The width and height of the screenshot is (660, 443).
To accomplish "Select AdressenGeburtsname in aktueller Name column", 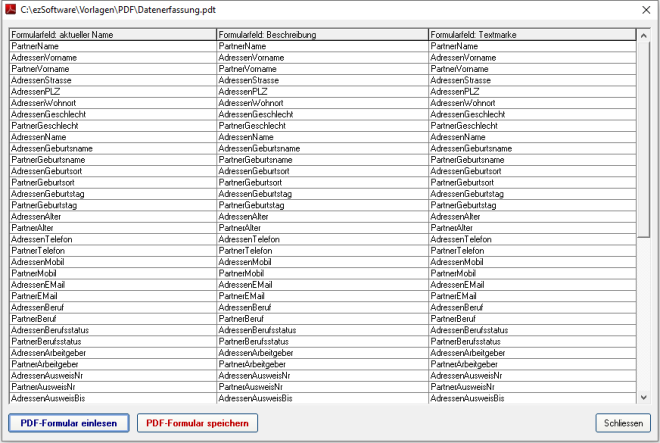I will click(x=113, y=149).
